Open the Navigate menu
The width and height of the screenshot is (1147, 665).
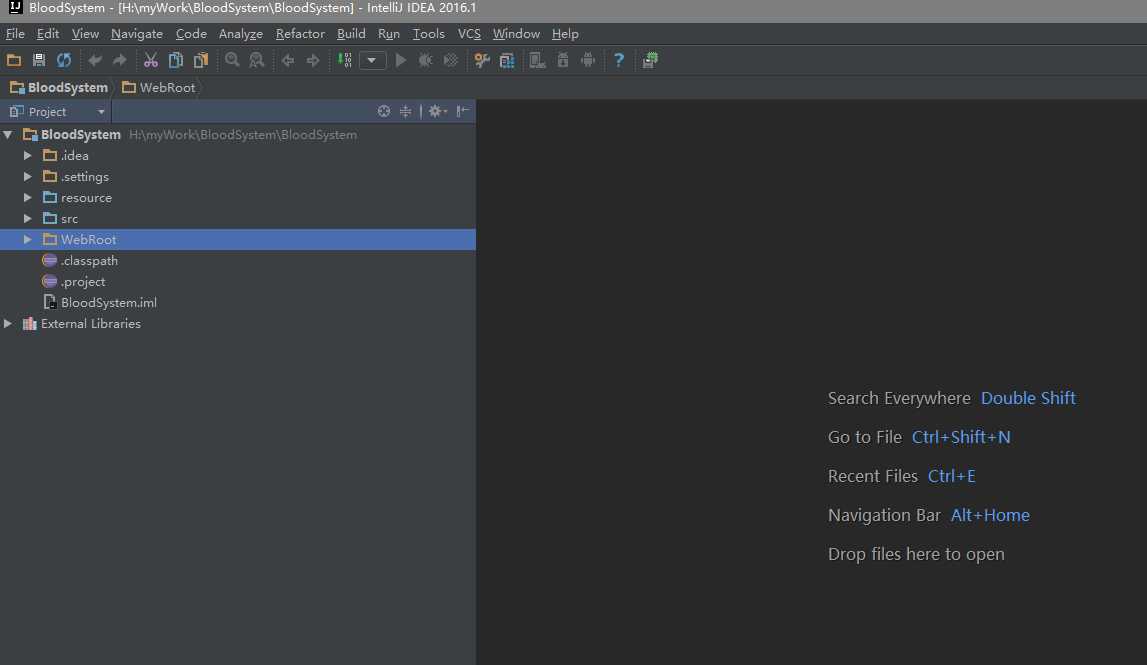coord(137,34)
